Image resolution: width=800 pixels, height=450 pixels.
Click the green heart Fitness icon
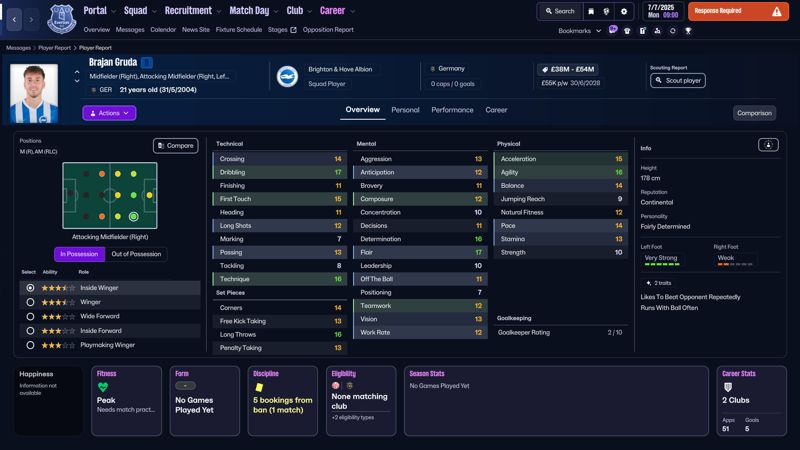click(x=103, y=387)
